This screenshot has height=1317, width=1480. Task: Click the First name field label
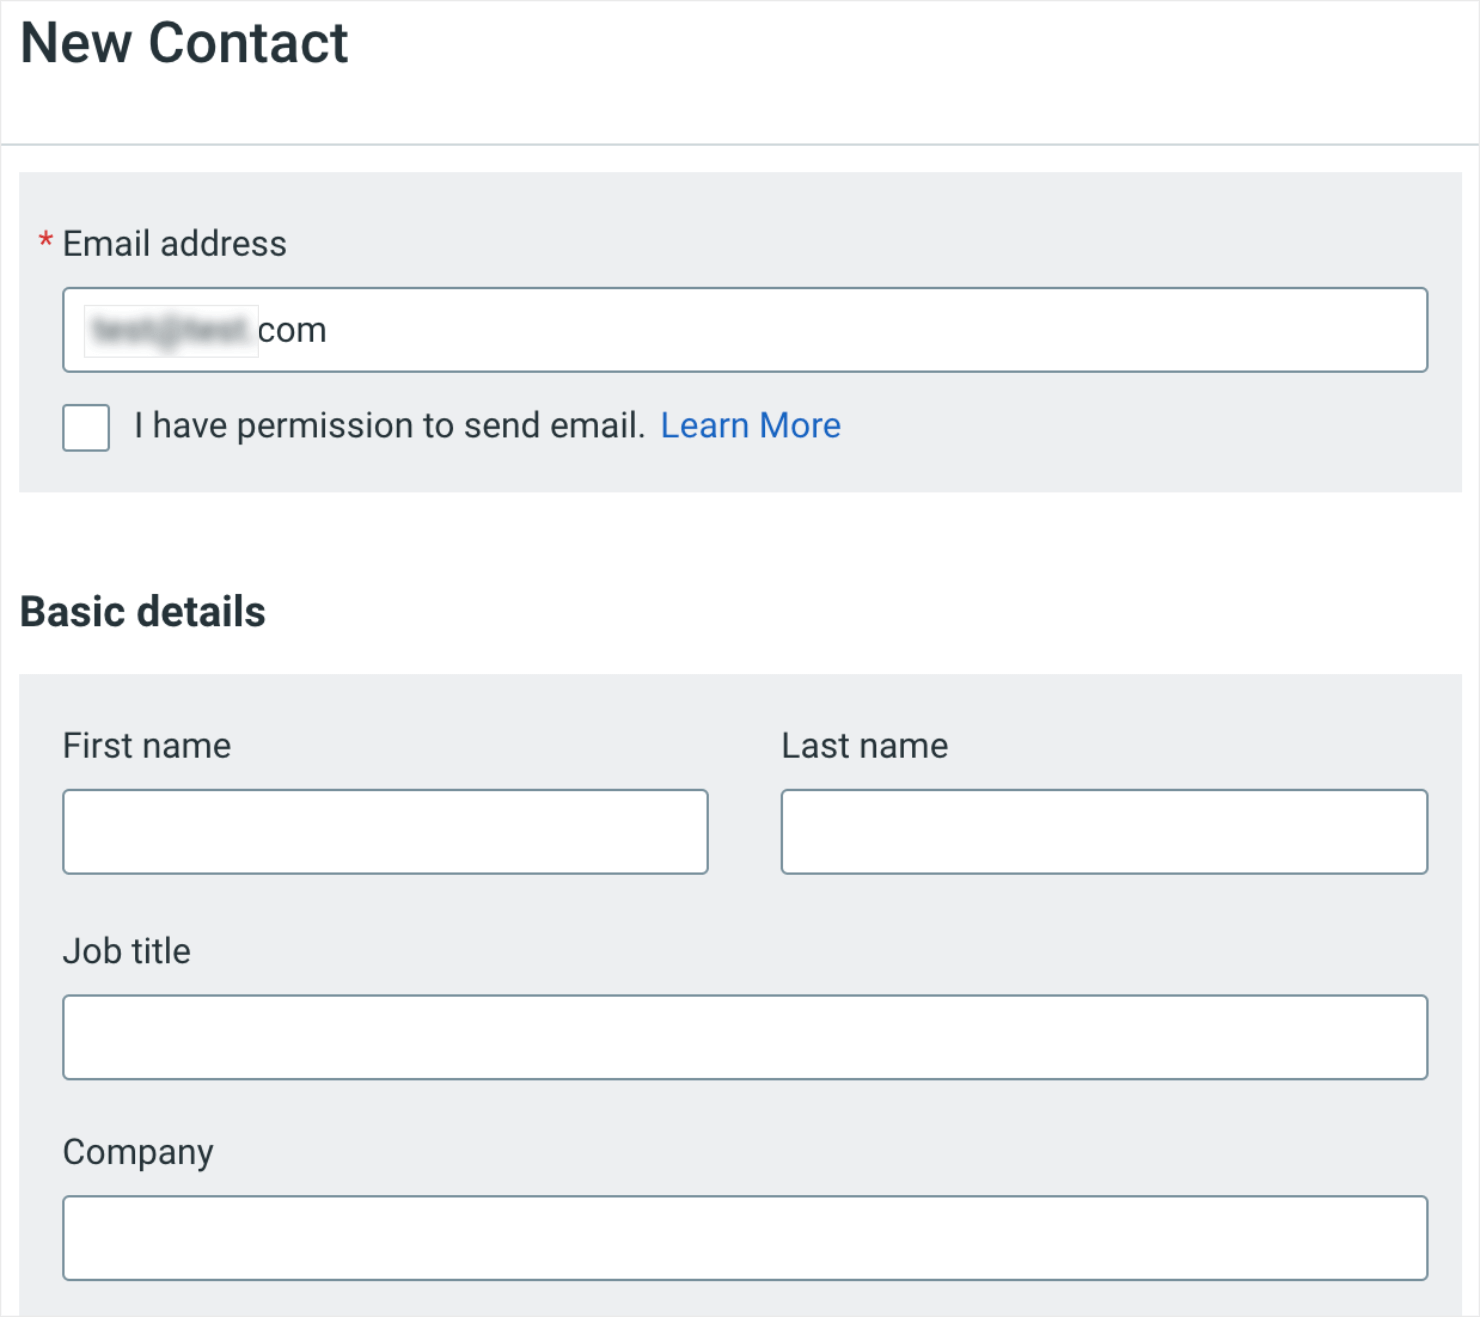pyautogui.click(x=146, y=745)
